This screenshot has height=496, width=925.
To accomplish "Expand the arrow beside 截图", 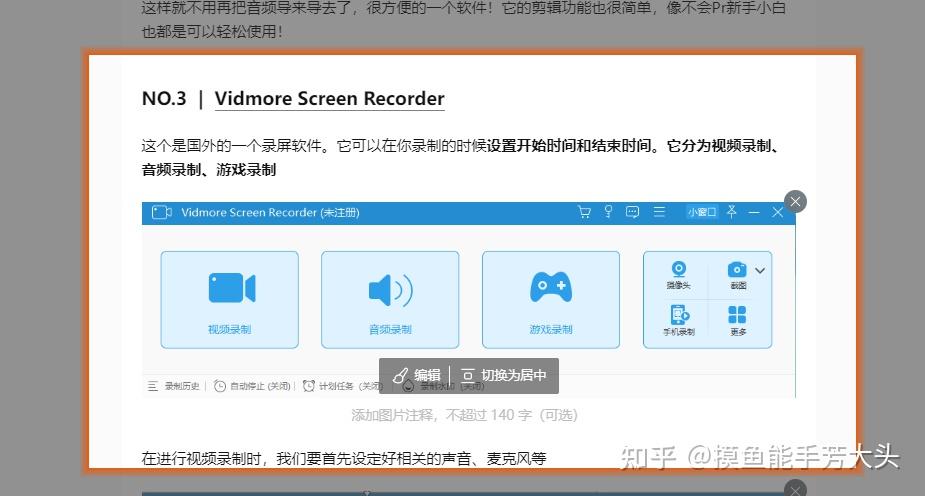I will click(x=760, y=270).
